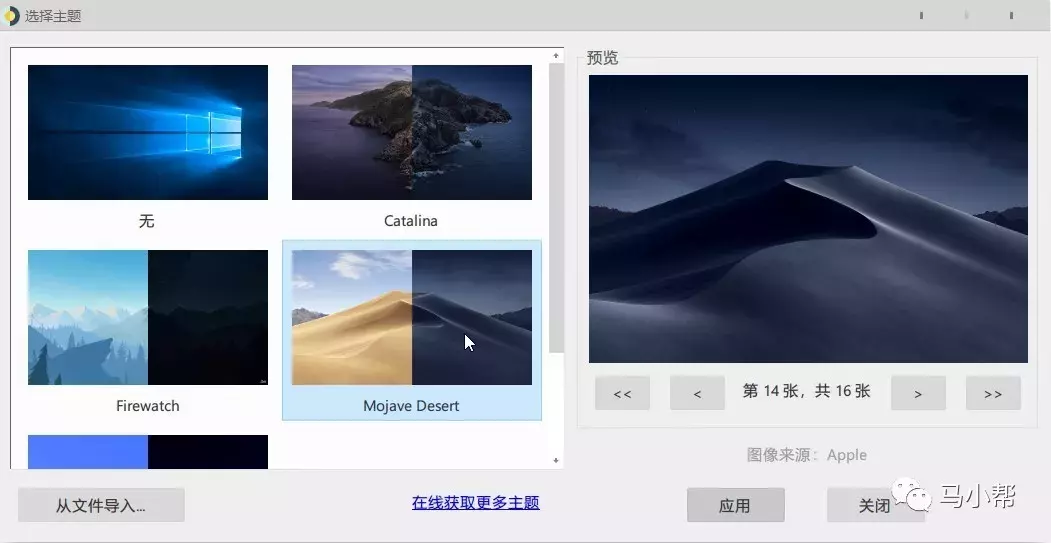Select the 无 (none) Windows theme thumbnail
The image size is (1051, 543).
[x=147, y=132]
